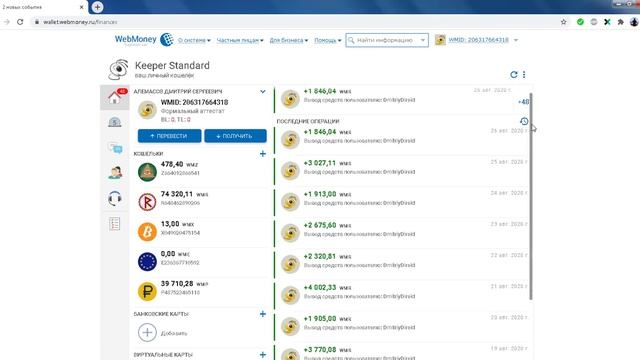This screenshot has height=360, width=640.
Task: Open the contacts person sidebar icon
Action: coord(115,173)
